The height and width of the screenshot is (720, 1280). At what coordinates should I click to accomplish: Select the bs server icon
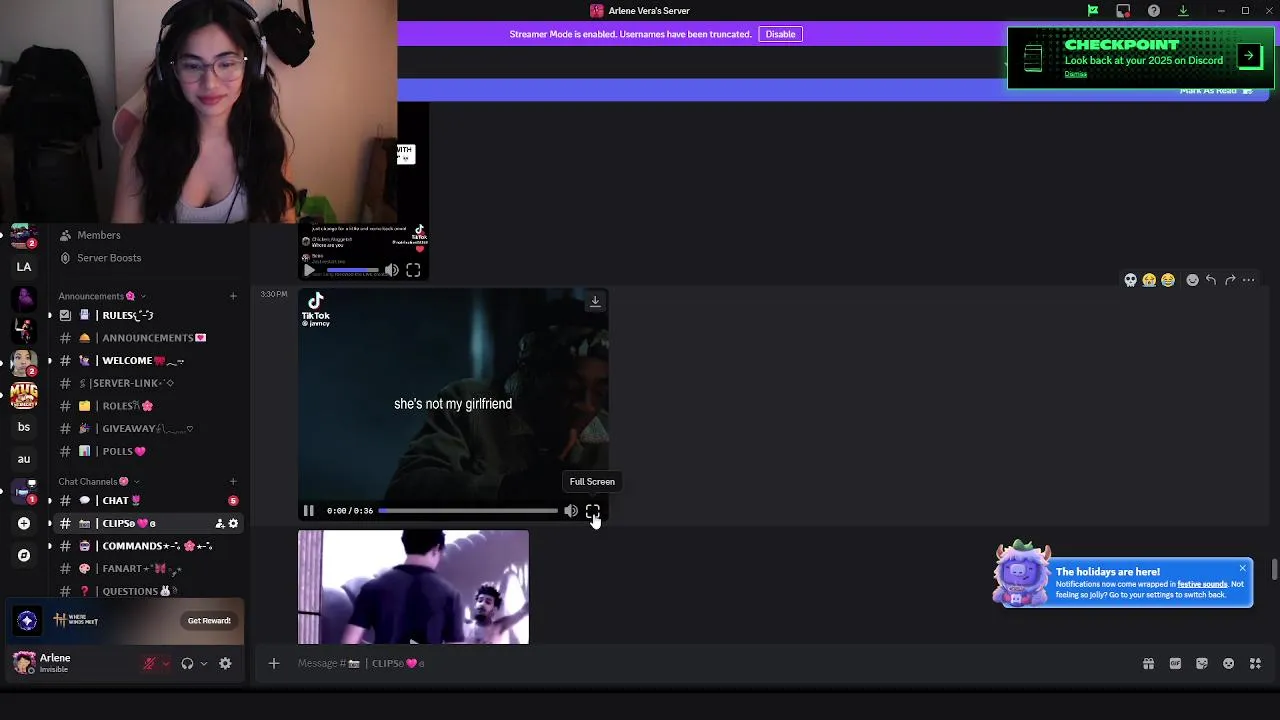pos(24,427)
